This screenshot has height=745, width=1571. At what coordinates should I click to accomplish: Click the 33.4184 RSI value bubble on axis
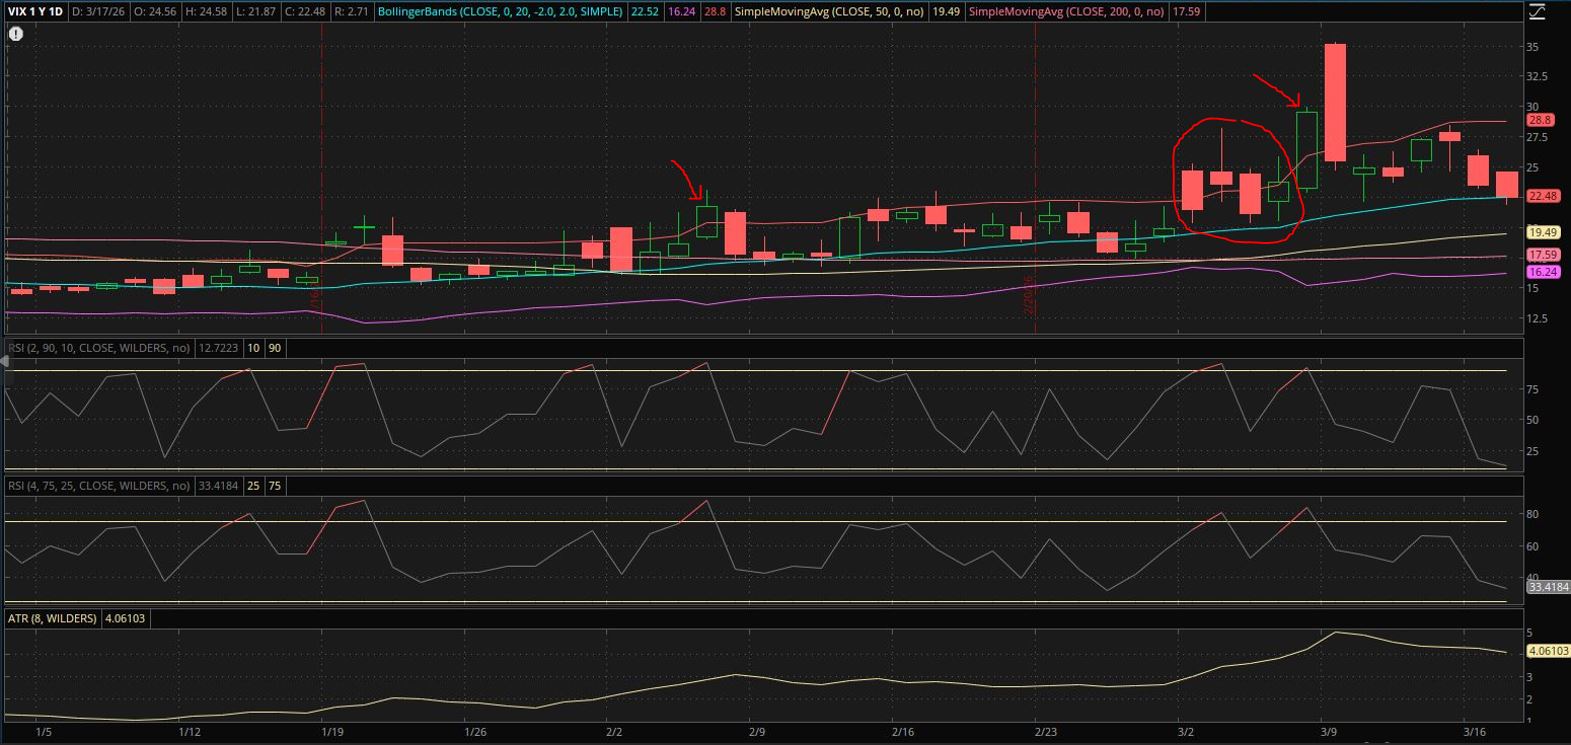(x=1547, y=587)
